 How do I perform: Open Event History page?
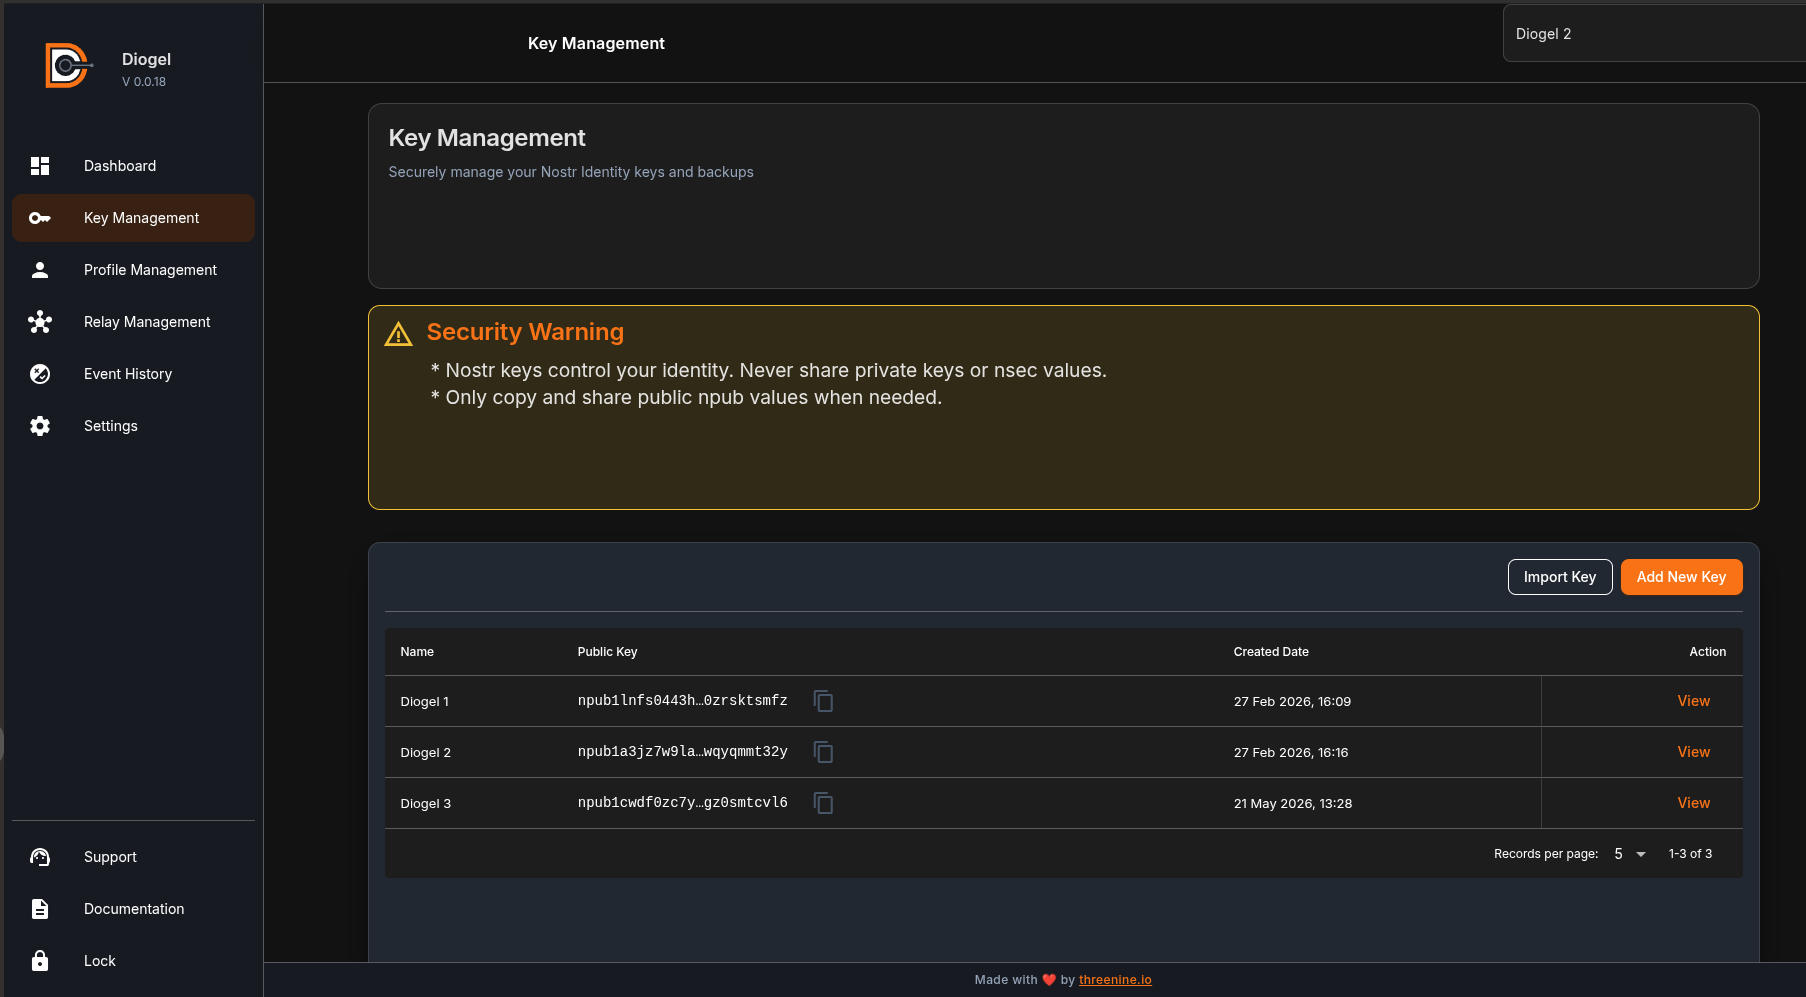pyautogui.click(x=133, y=374)
